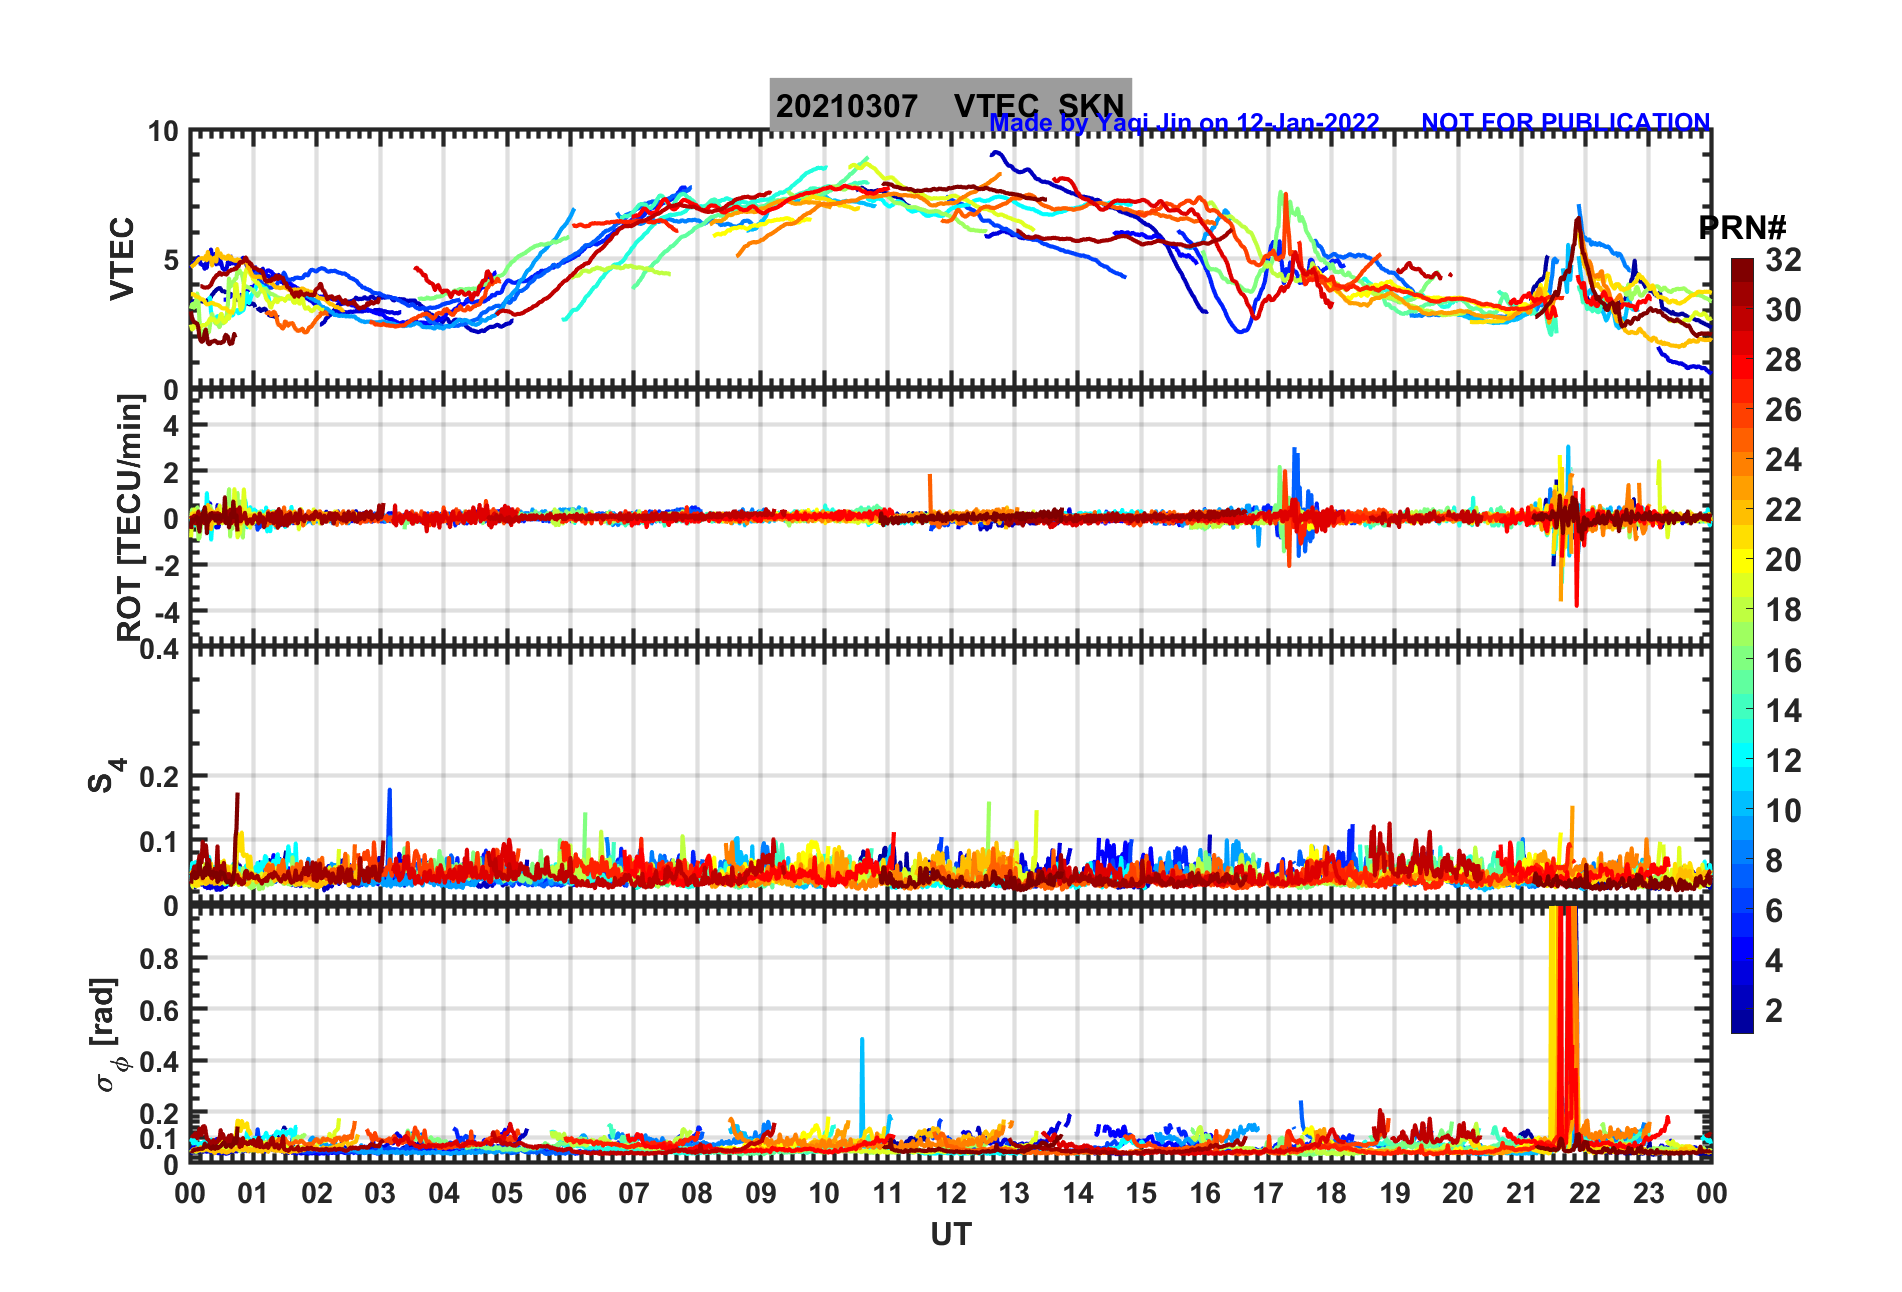This screenshot has height=1292, width=1902.
Task: Click the "13" hour label on the UT axis
Action: (1014, 1193)
